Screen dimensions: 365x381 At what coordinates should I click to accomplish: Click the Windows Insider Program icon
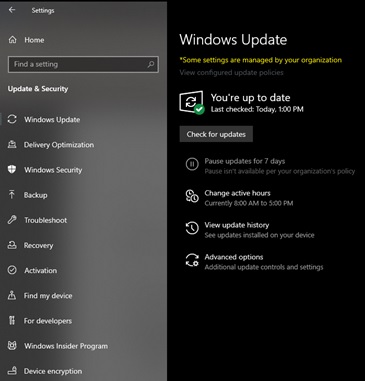12,346
